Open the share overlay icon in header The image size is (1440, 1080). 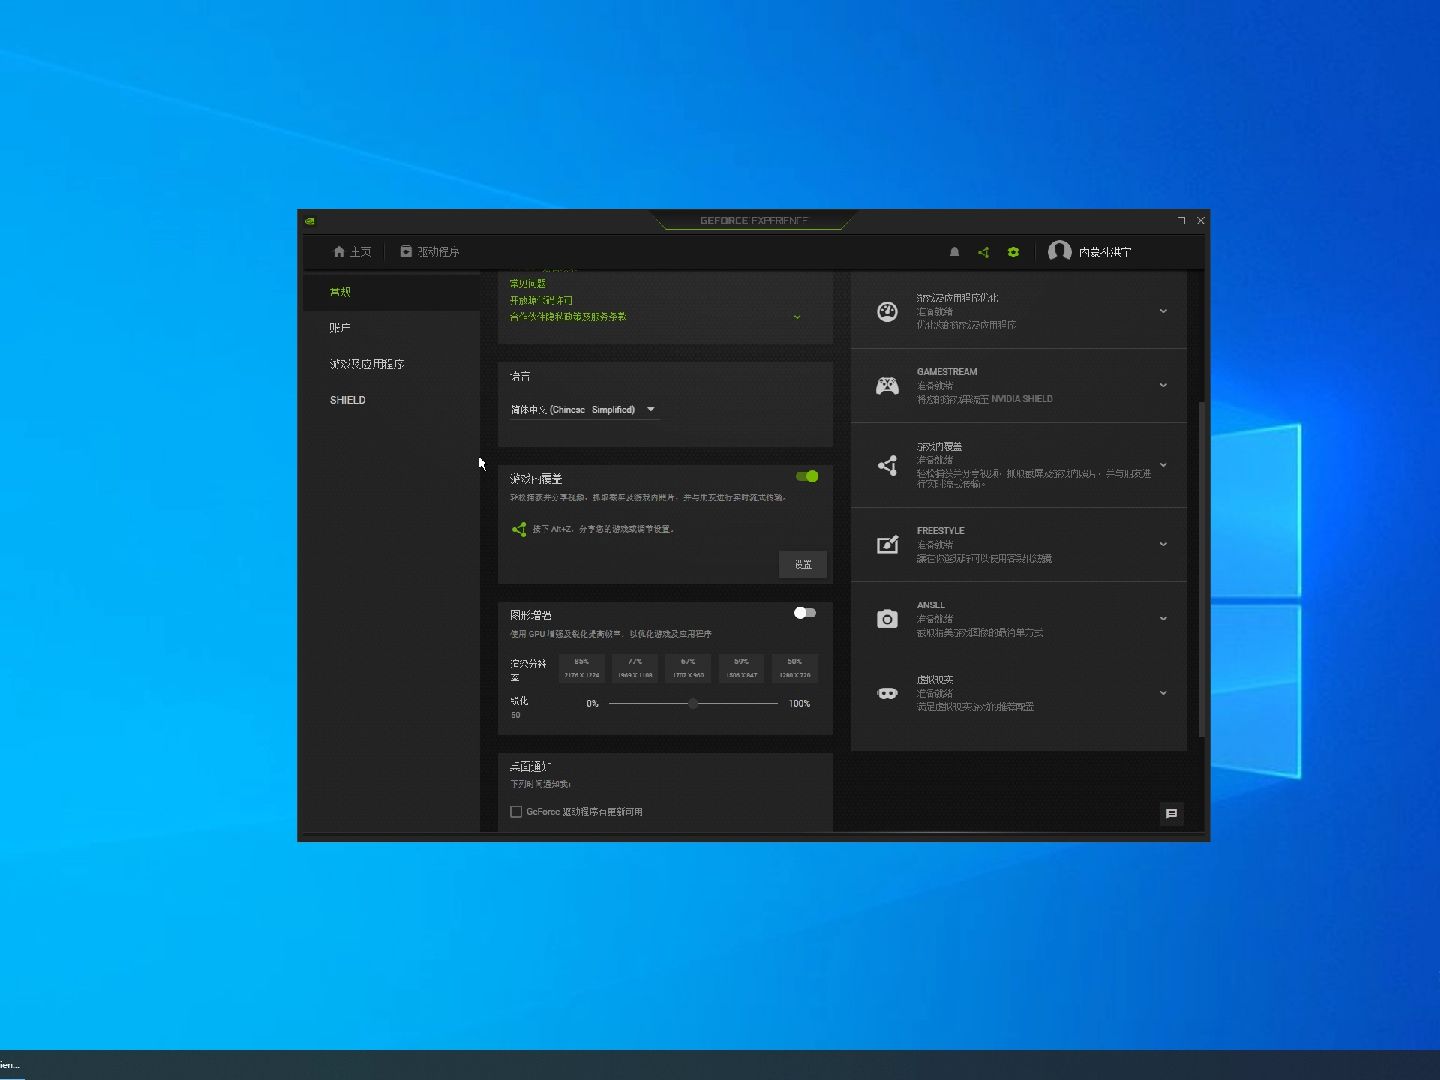pyautogui.click(x=983, y=252)
